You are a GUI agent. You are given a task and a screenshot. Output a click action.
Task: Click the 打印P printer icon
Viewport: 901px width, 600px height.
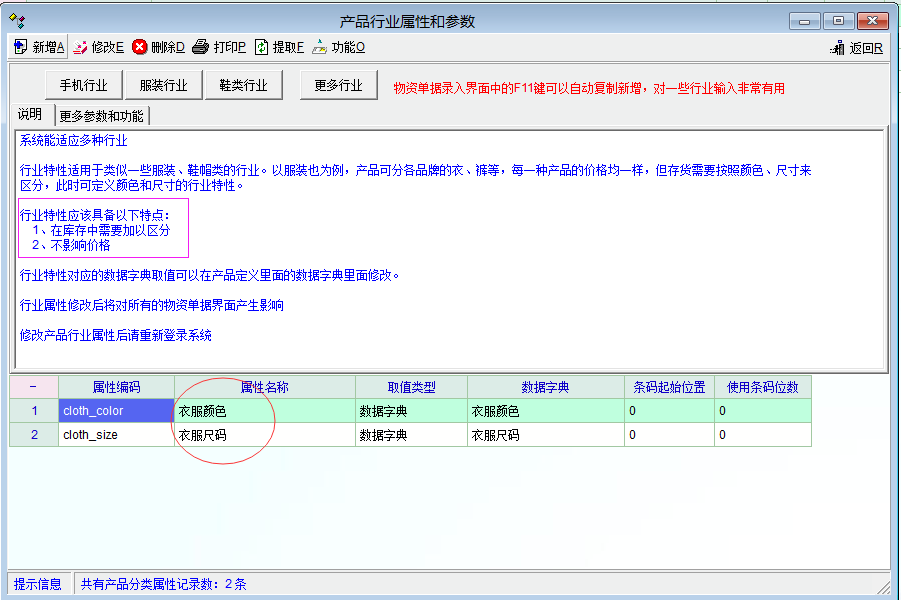coord(201,47)
